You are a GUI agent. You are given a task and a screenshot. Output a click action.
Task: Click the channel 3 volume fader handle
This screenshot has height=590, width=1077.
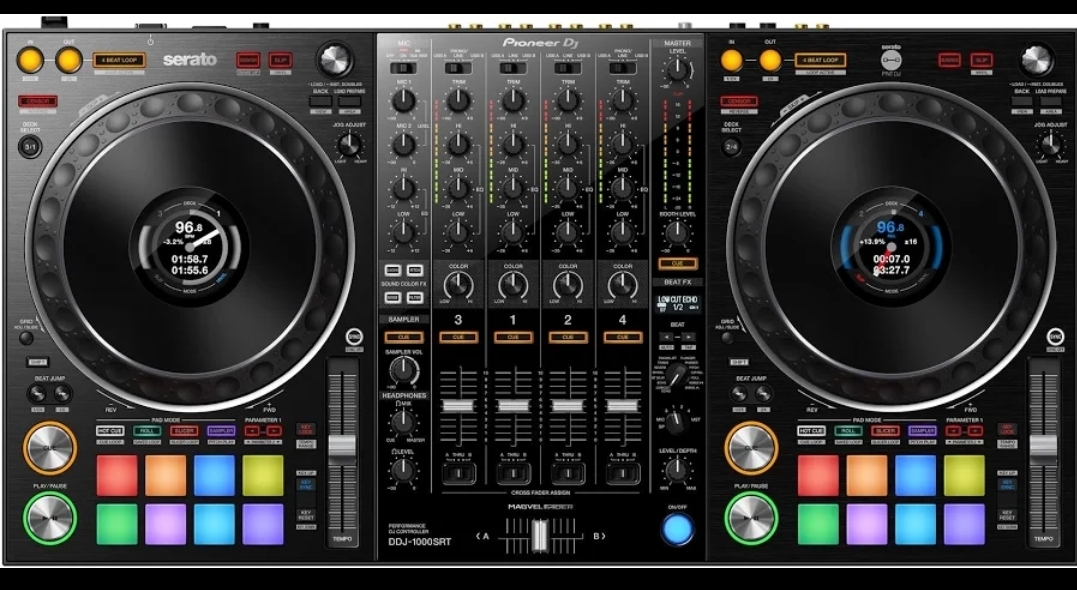(x=458, y=406)
